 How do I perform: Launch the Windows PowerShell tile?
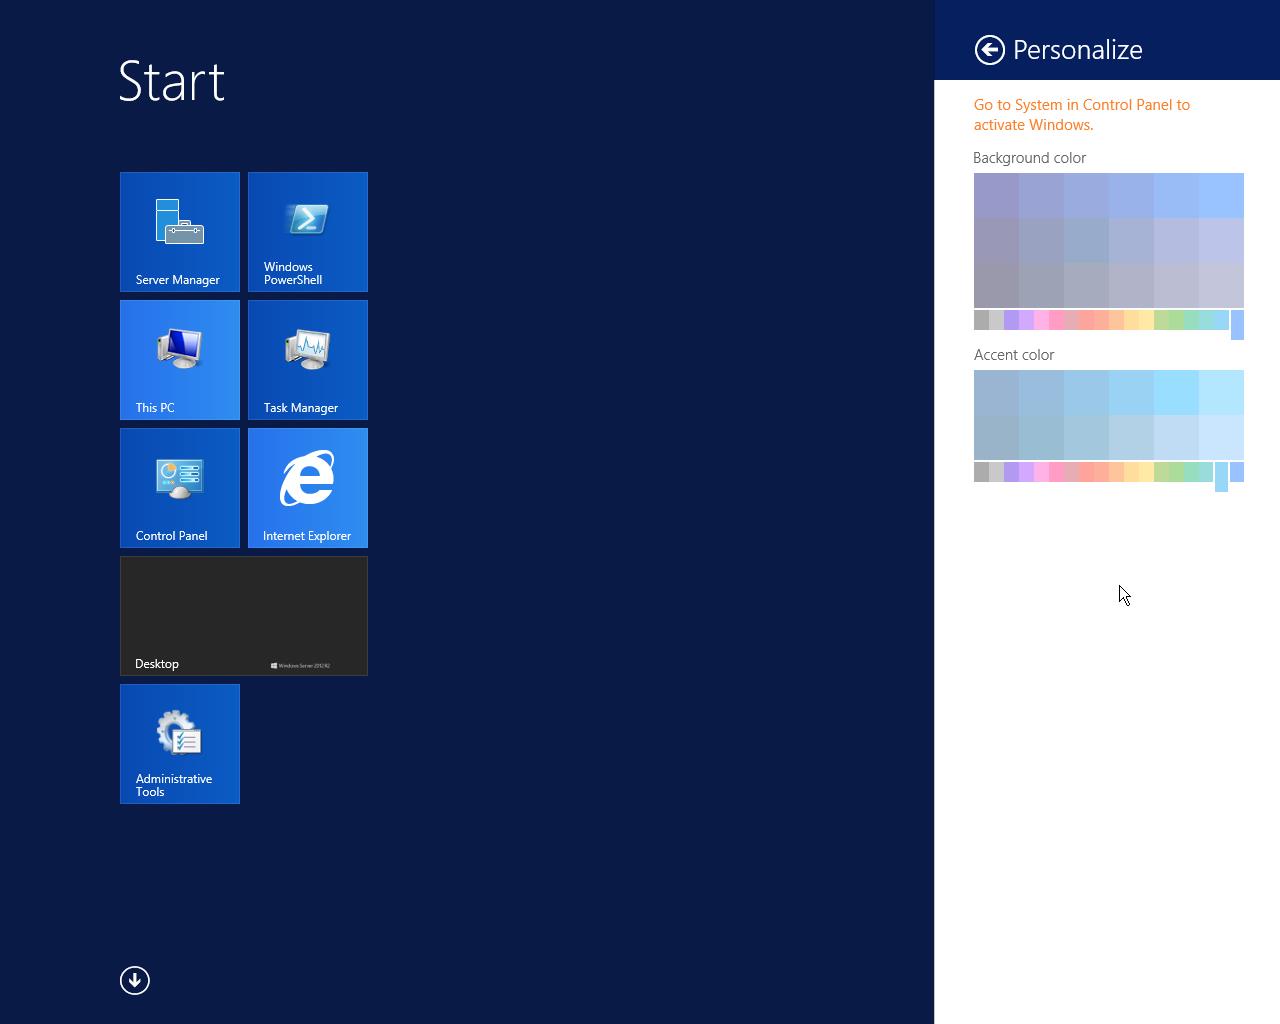[x=308, y=232]
